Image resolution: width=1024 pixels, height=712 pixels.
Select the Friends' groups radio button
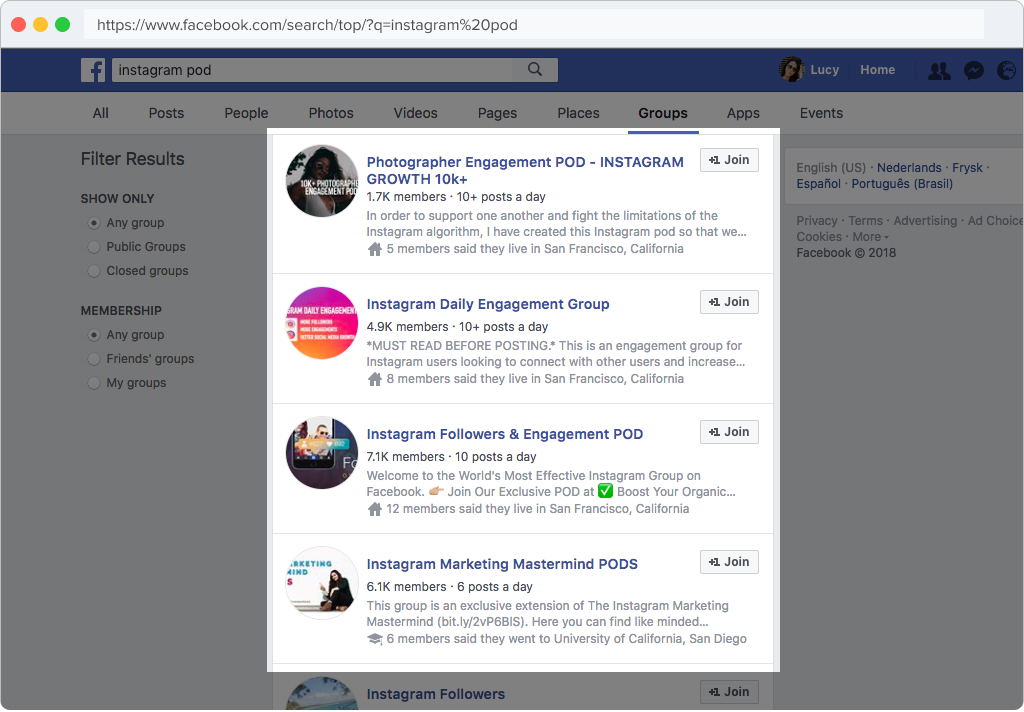(x=94, y=359)
